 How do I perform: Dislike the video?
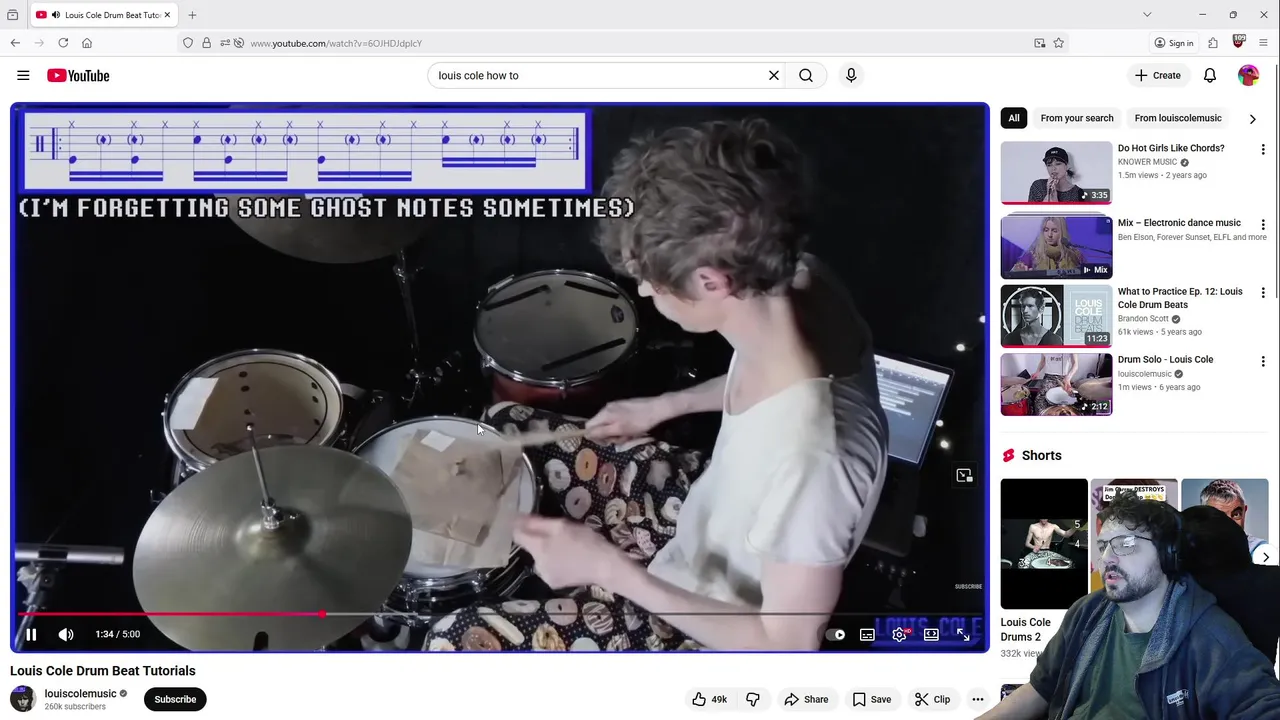(753, 699)
